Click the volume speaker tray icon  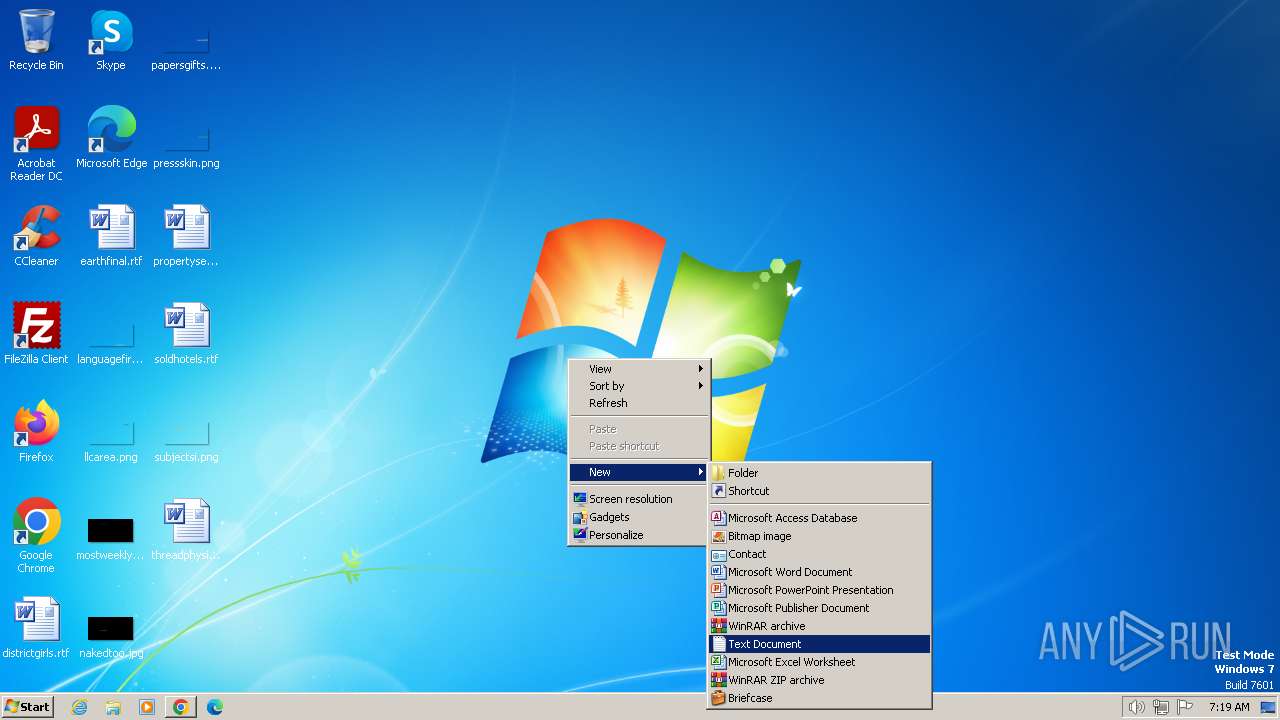pos(1136,707)
